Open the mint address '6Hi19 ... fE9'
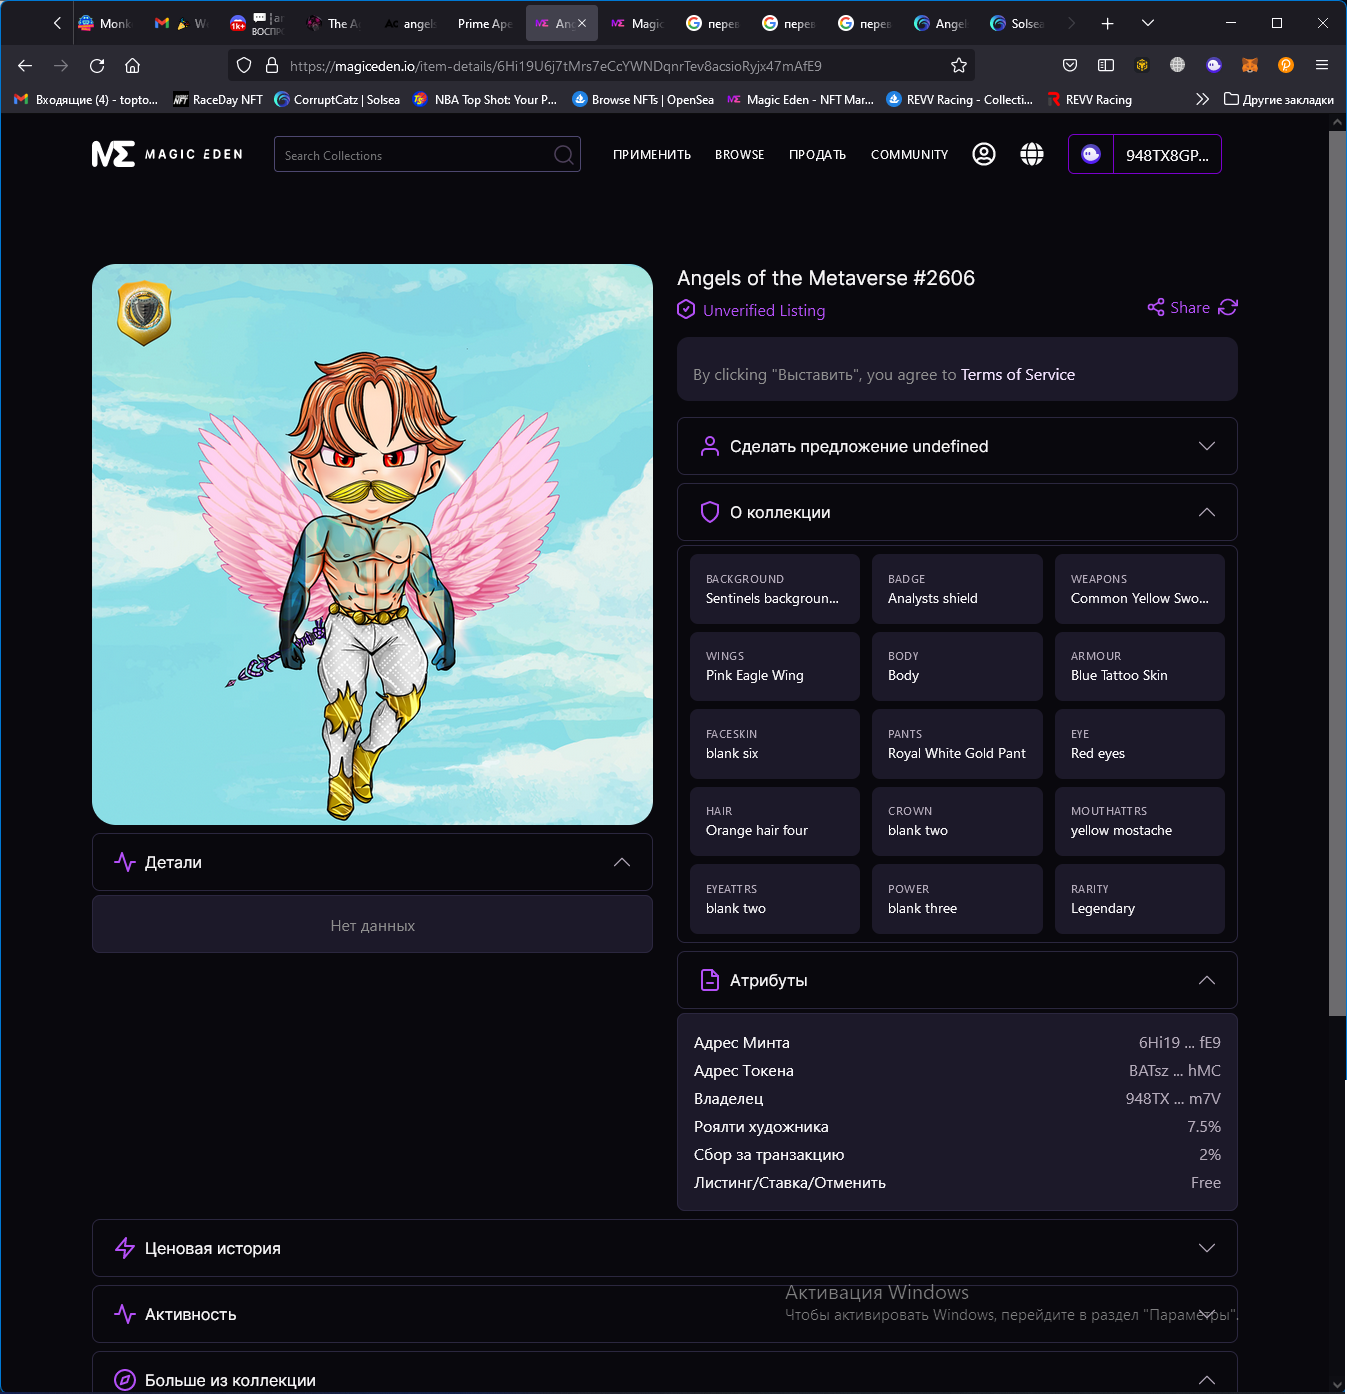The height and width of the screenshot is (1394, 1347). [1180, 1043]
